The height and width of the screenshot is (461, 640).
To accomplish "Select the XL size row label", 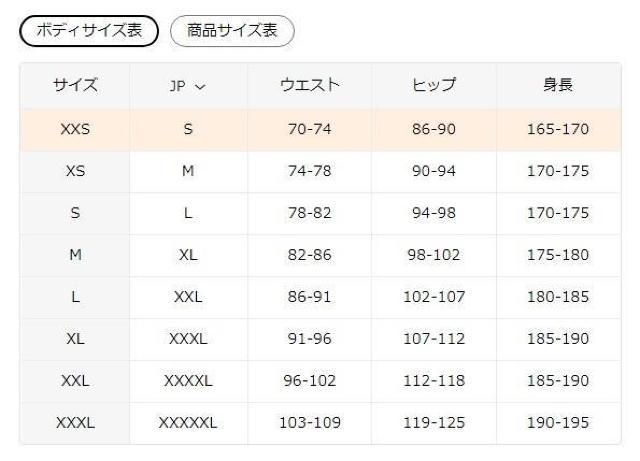I will coord(75,339).
